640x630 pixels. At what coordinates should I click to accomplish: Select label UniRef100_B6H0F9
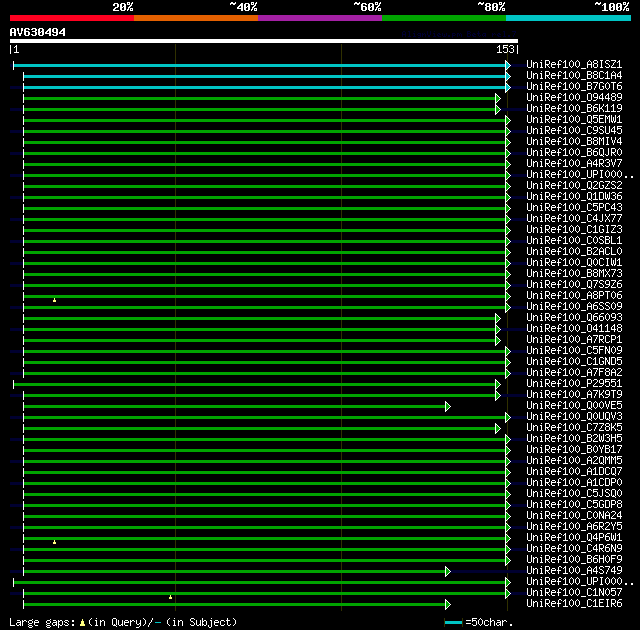click(x=574, y=560)
